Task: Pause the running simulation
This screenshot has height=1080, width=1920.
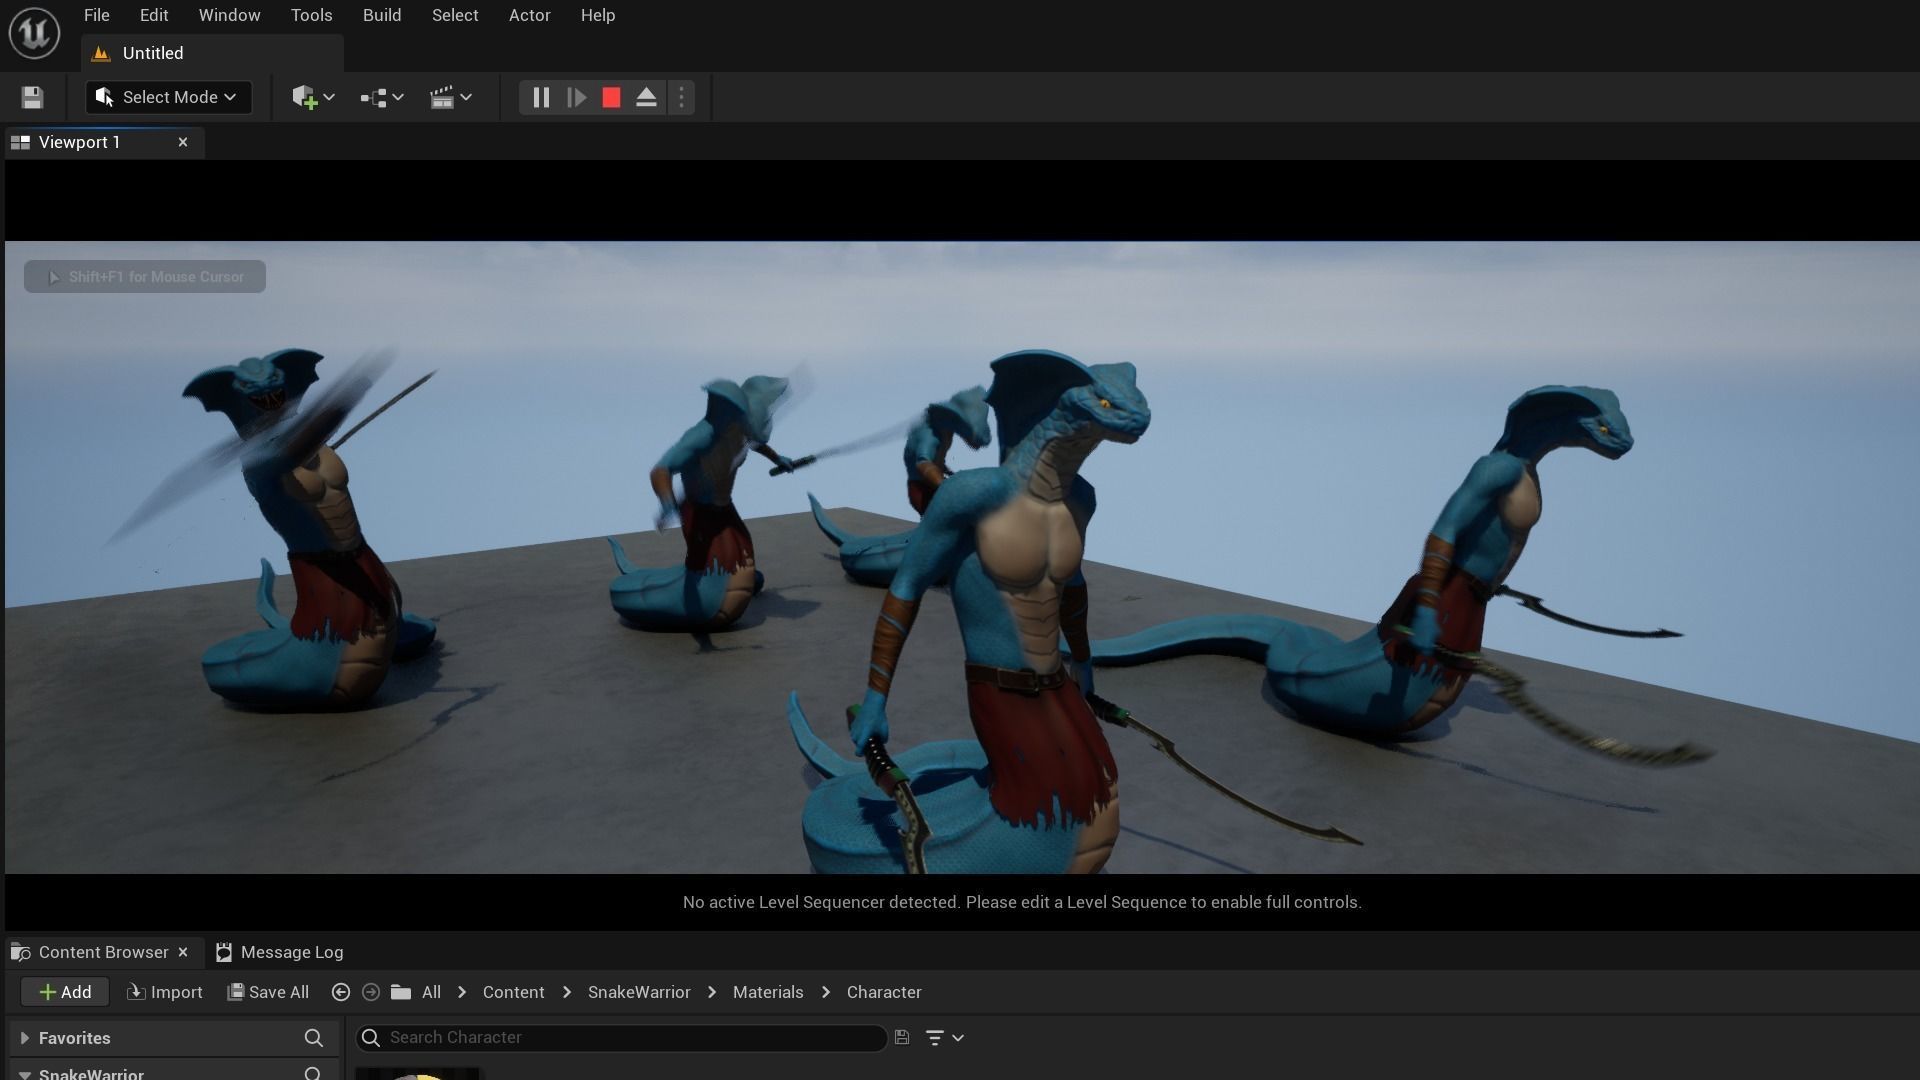Action: 541,97
